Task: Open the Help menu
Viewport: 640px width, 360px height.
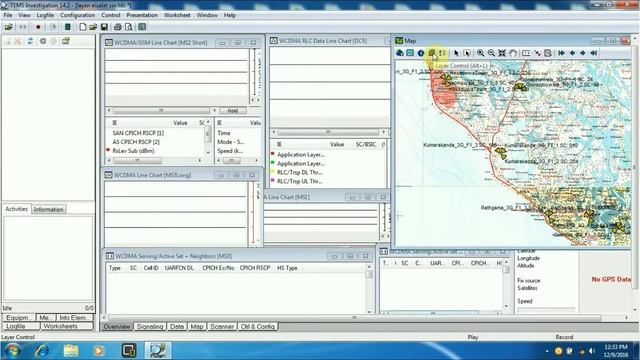Action: point(230,15)
